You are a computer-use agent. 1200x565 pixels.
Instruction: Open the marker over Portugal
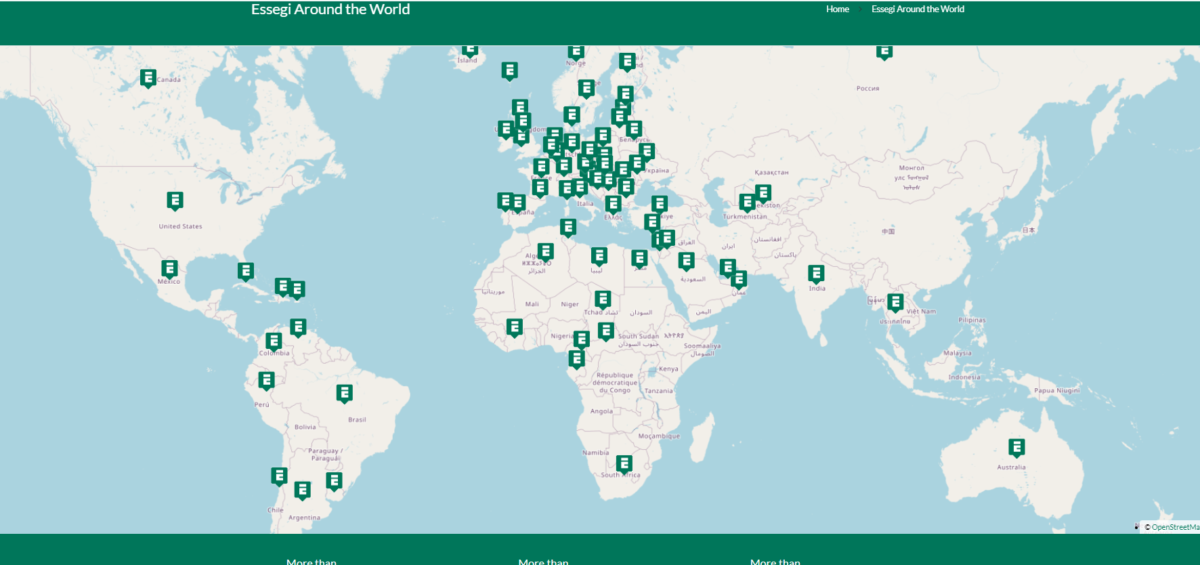[x=505, y=201]
